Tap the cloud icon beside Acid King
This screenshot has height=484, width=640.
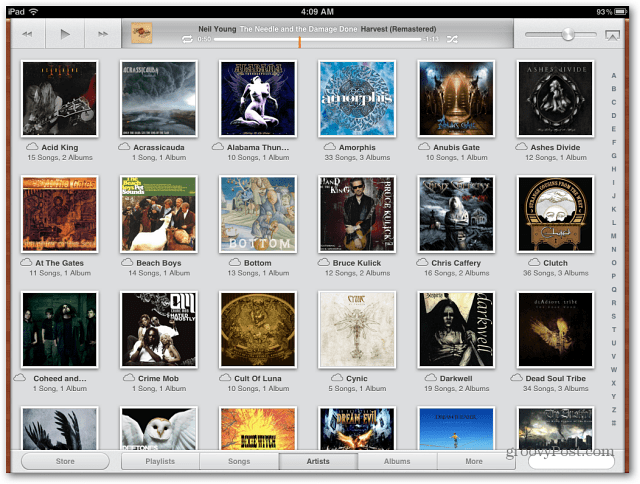(x=32, y=147)
